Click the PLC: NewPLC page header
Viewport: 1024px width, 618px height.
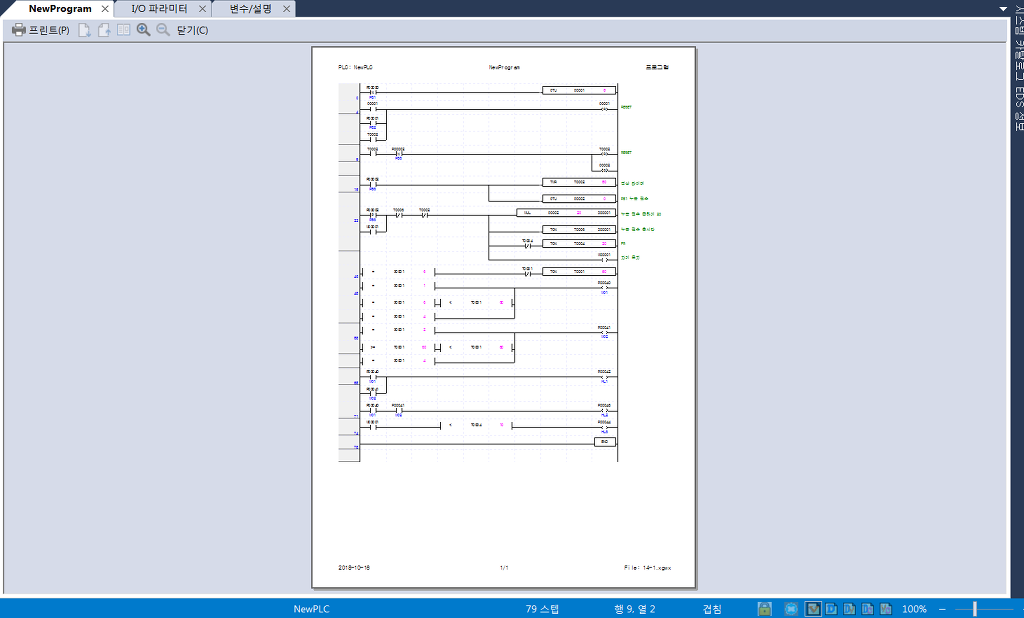355,67
